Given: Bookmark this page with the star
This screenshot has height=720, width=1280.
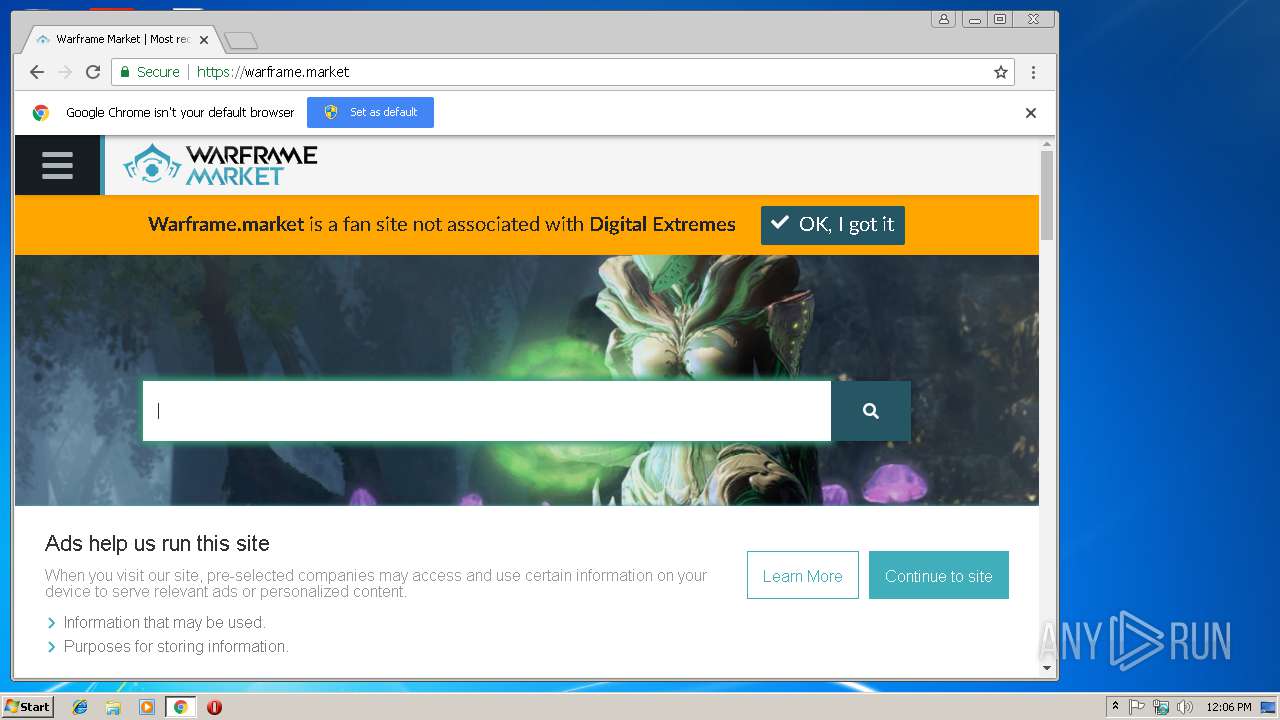Looking at the screenshot, I should pyautogui.click(x=1000, y=72).
